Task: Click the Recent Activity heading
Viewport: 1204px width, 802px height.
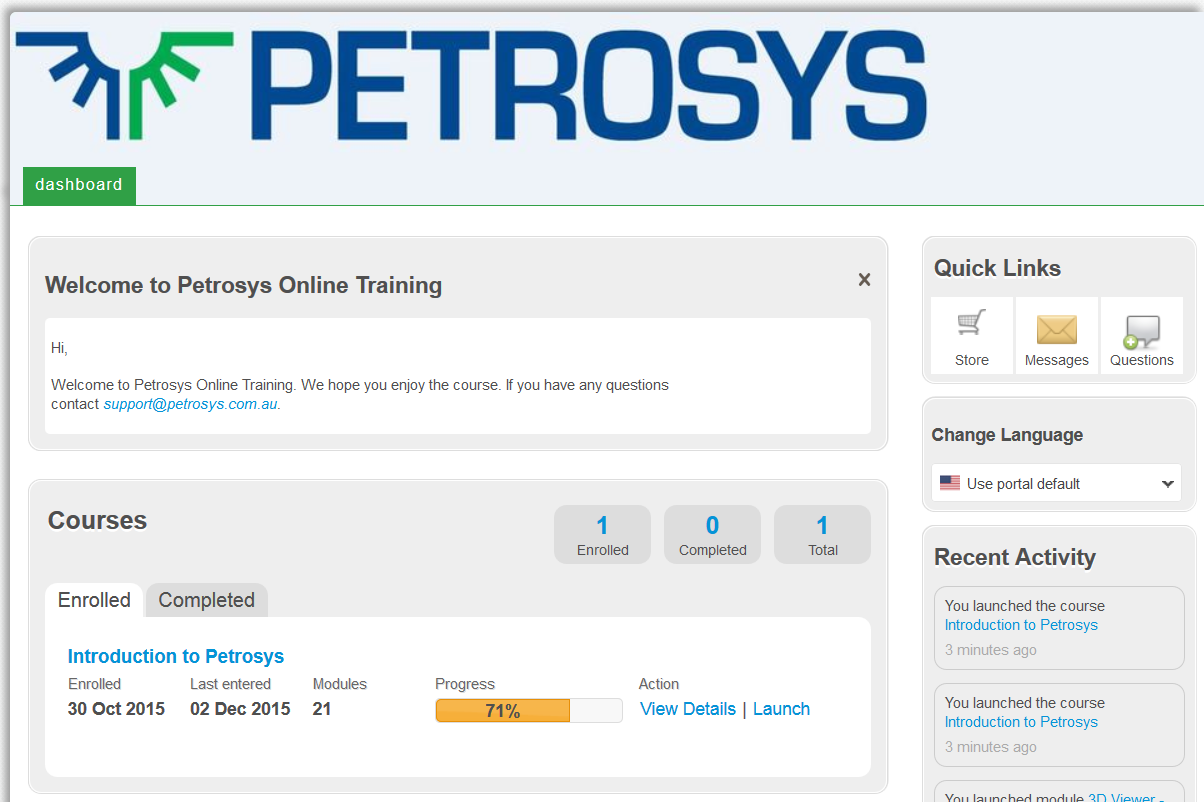Action: tap(1015, 557)
